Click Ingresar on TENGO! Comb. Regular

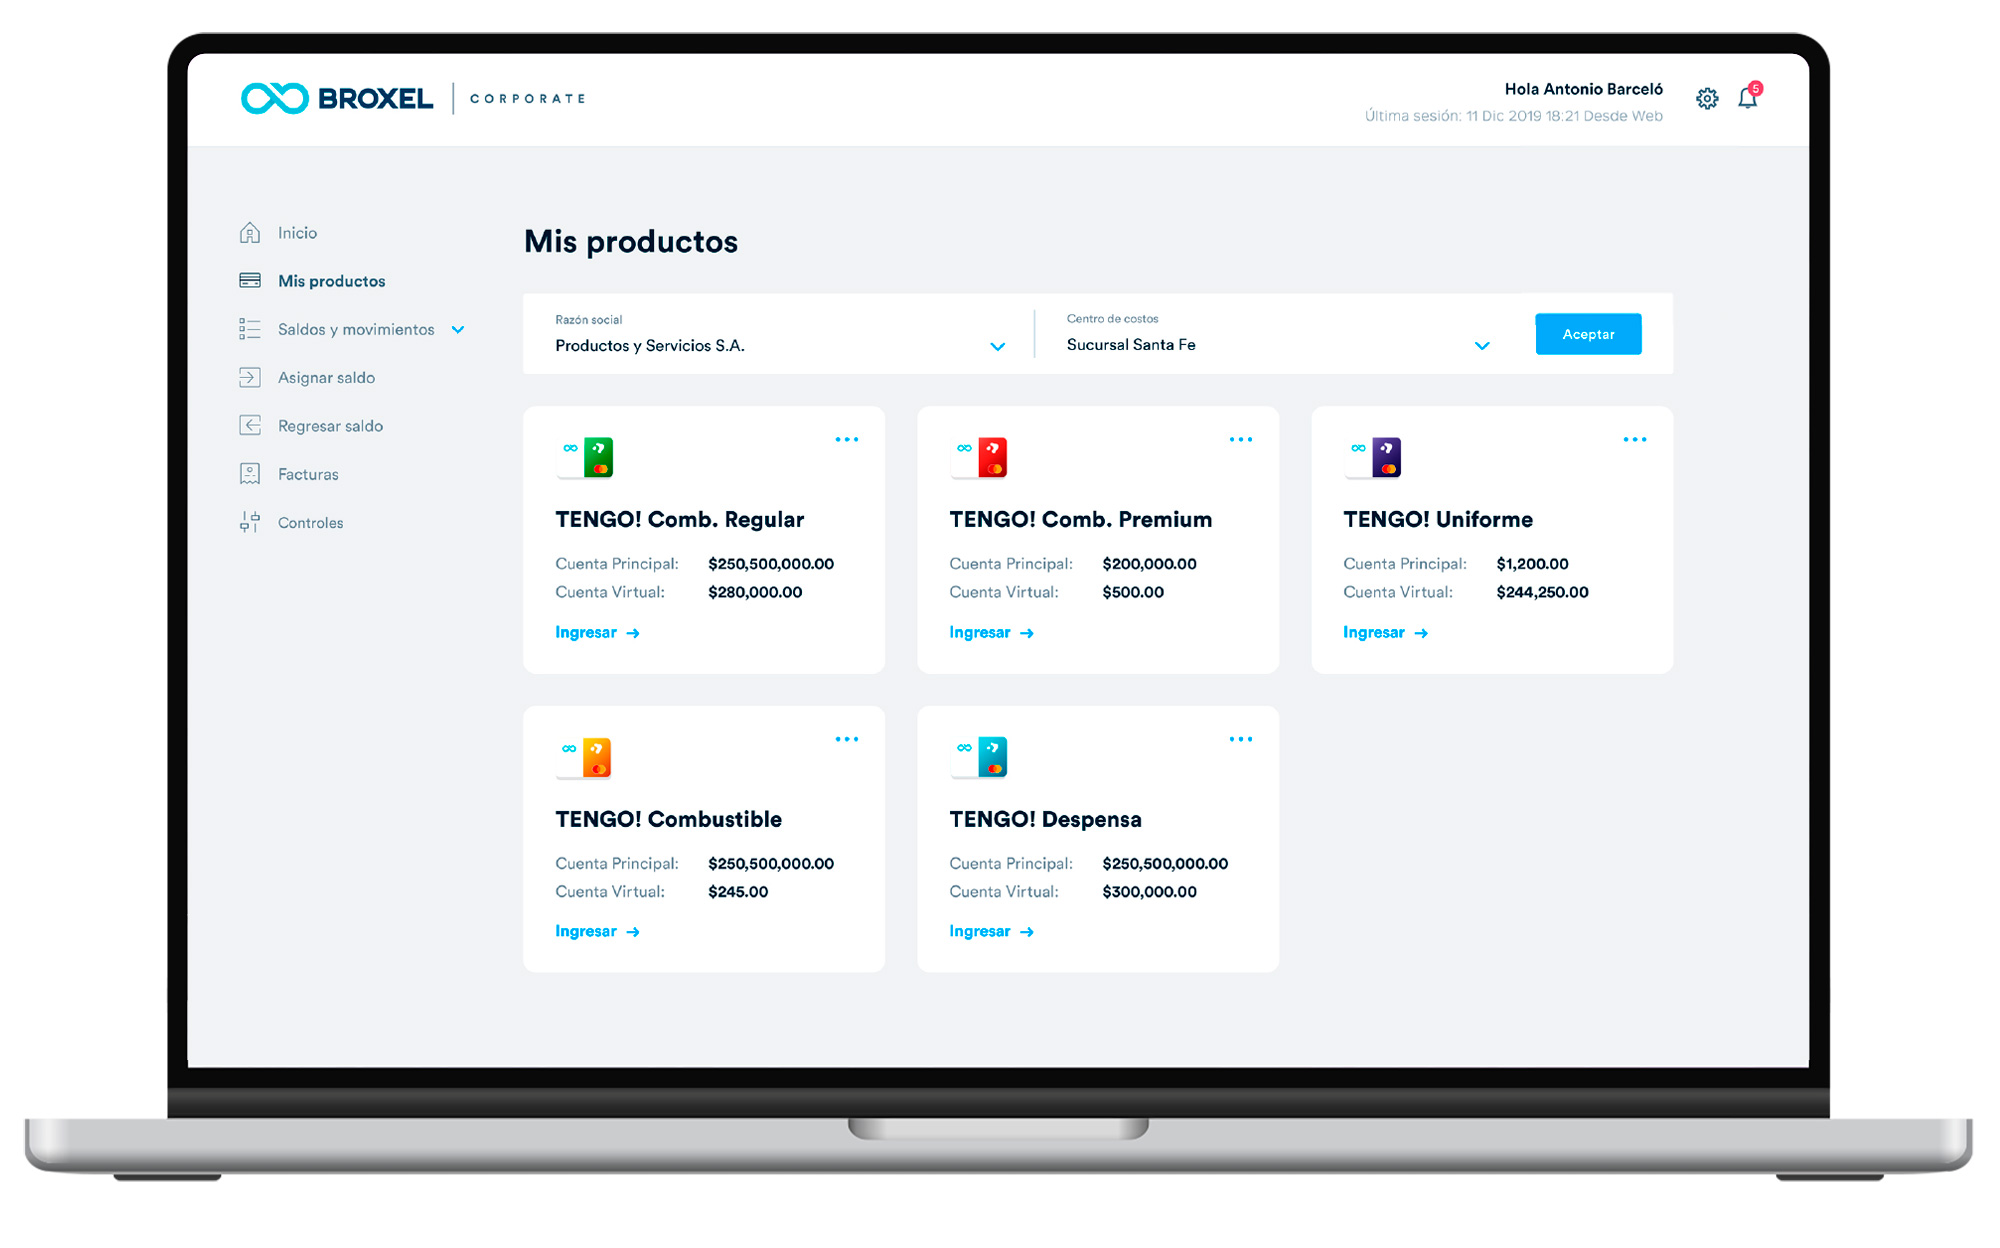click(597, 632)
